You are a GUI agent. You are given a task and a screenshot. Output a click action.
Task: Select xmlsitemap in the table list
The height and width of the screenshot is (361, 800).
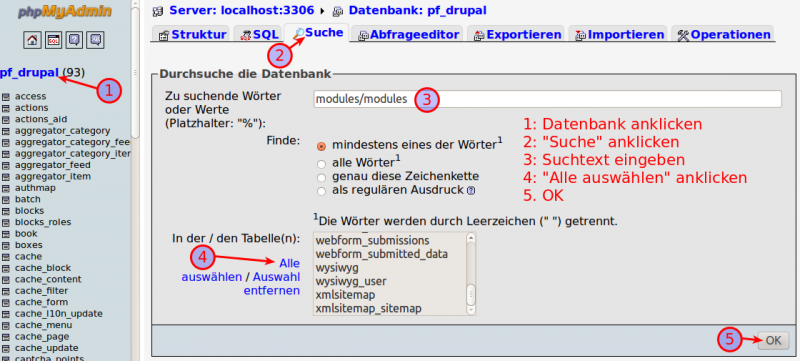point(345,295)
